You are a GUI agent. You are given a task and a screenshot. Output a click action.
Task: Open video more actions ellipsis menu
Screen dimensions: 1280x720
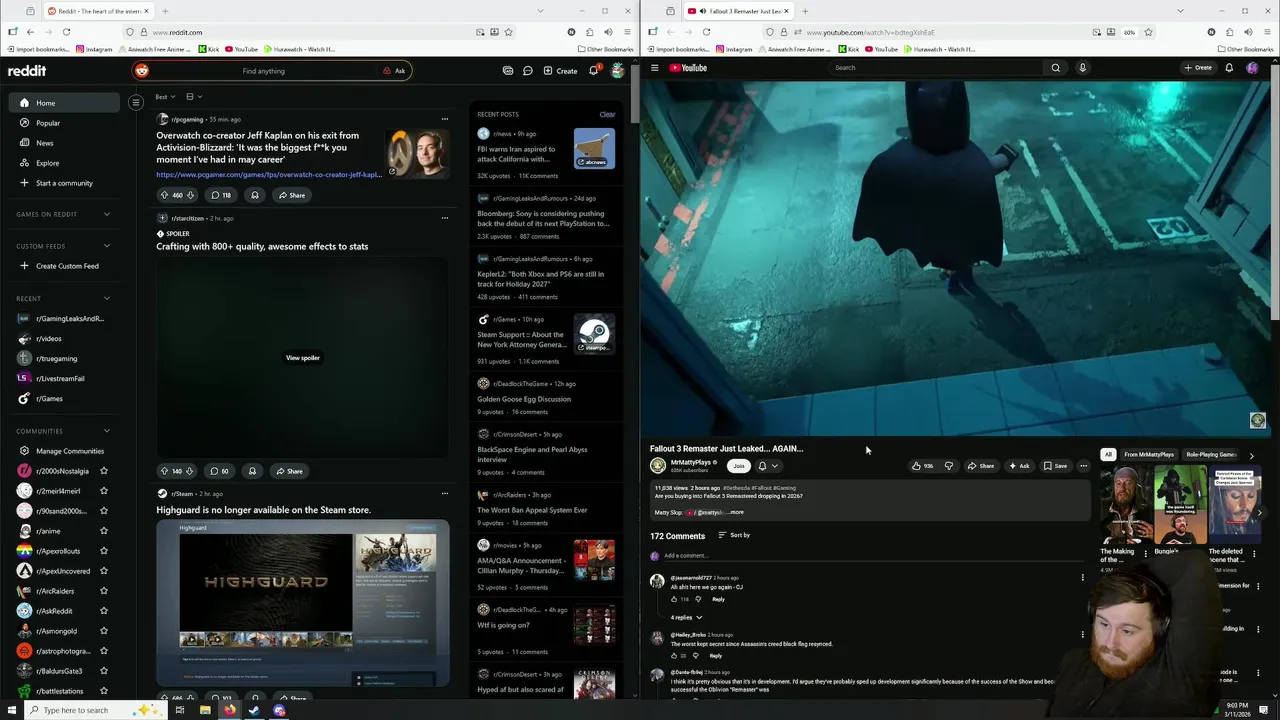tap(1083, 466)
